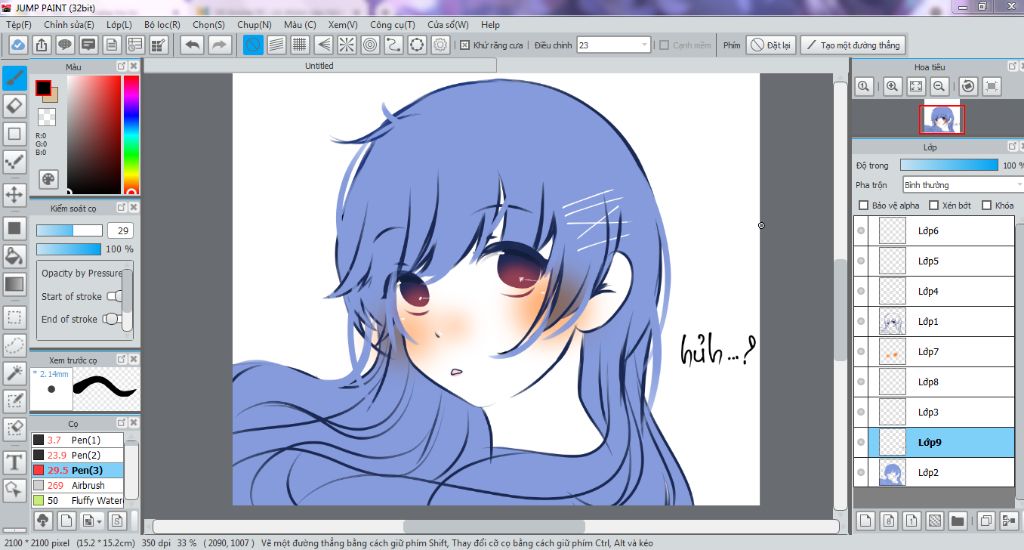Enable the Khóa checkbox

pos(987,205)
